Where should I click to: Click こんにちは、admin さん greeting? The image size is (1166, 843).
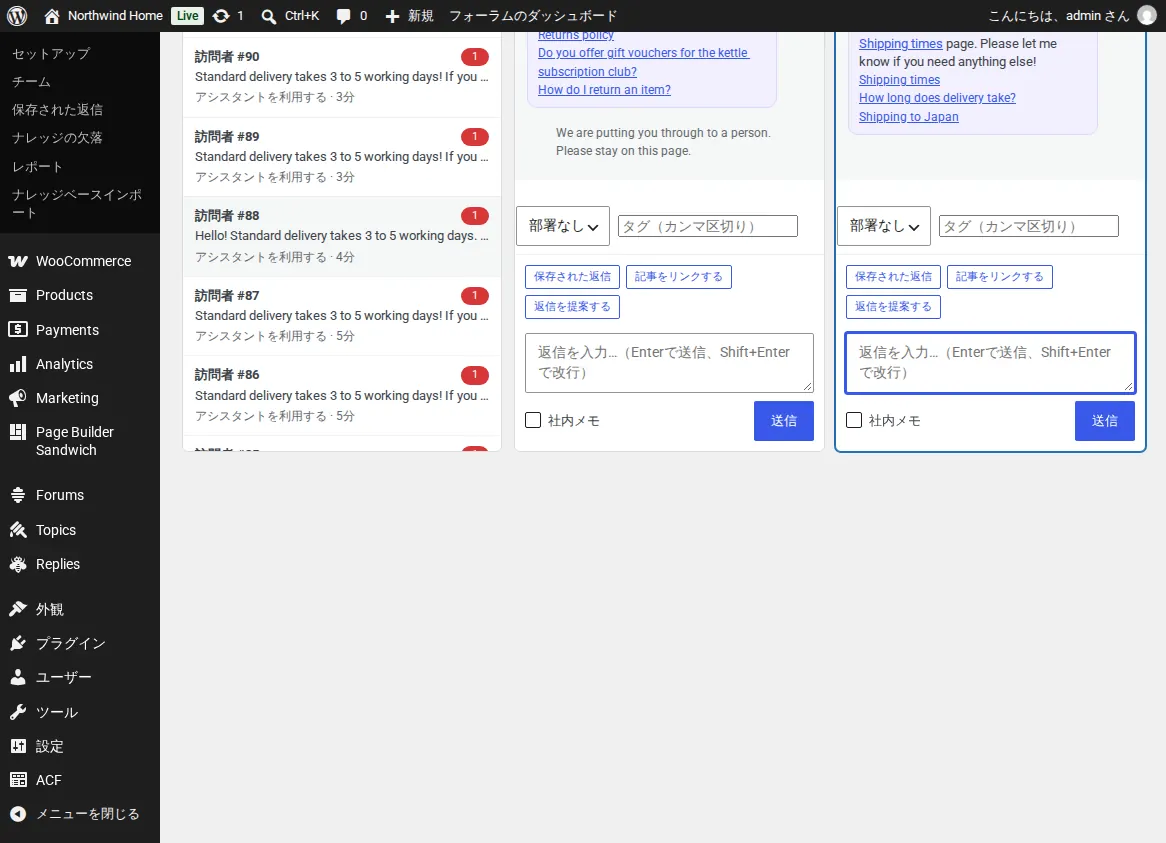click(x=1058, y=16)
